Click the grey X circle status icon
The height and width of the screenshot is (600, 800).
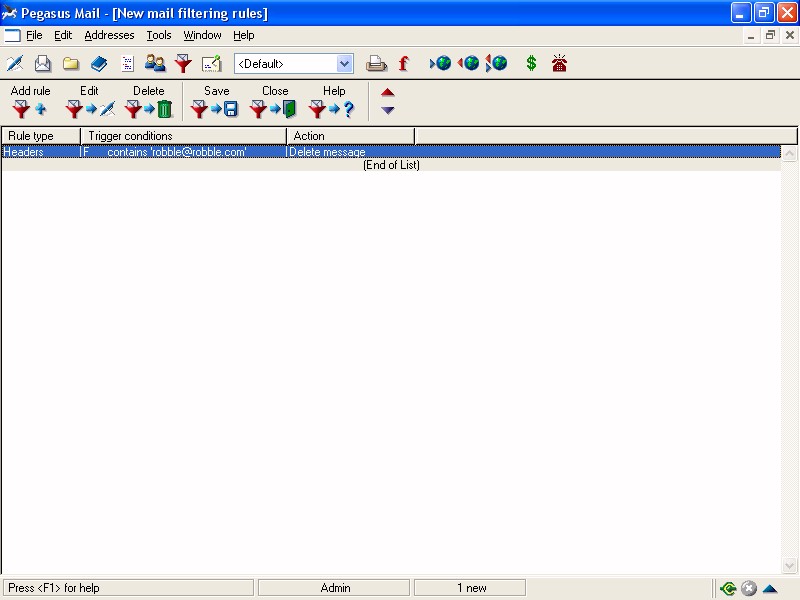[749, 588]
